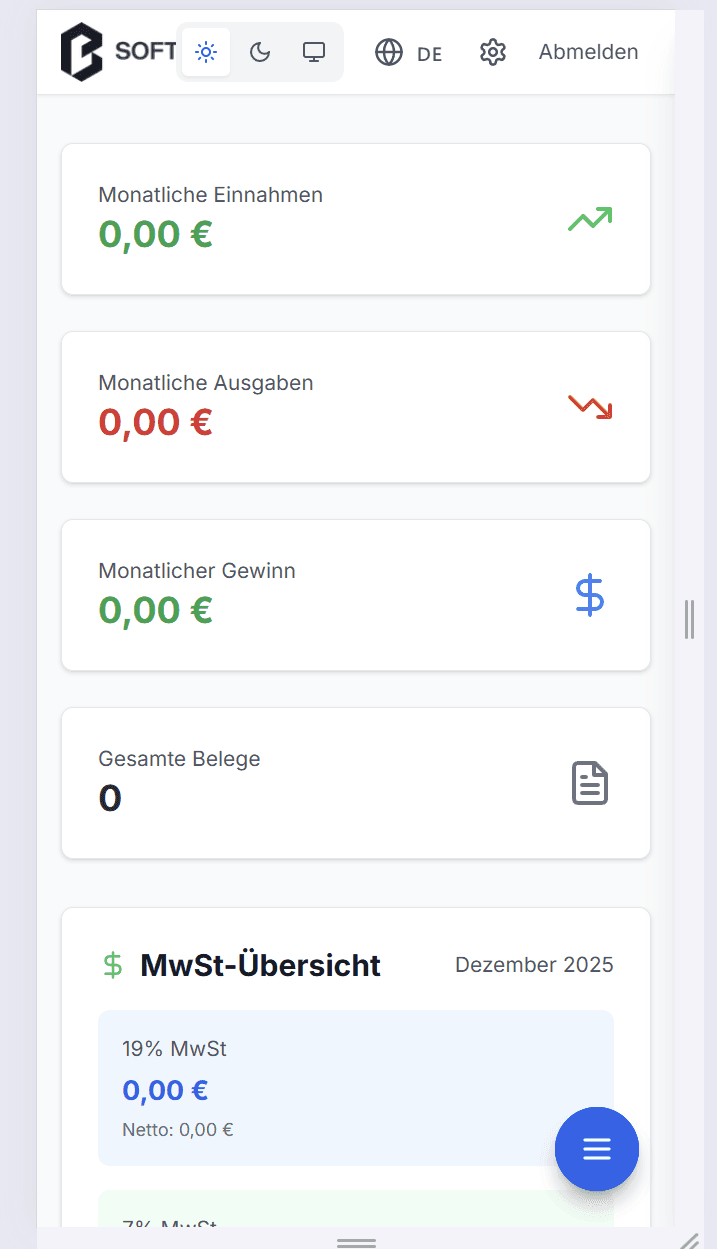Click the B Soft logo icon
Screen dimensions: 717x1249
[82, 52]
